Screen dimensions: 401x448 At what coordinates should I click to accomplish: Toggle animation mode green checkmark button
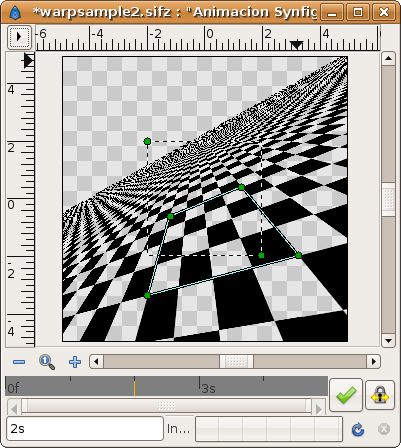346,395
